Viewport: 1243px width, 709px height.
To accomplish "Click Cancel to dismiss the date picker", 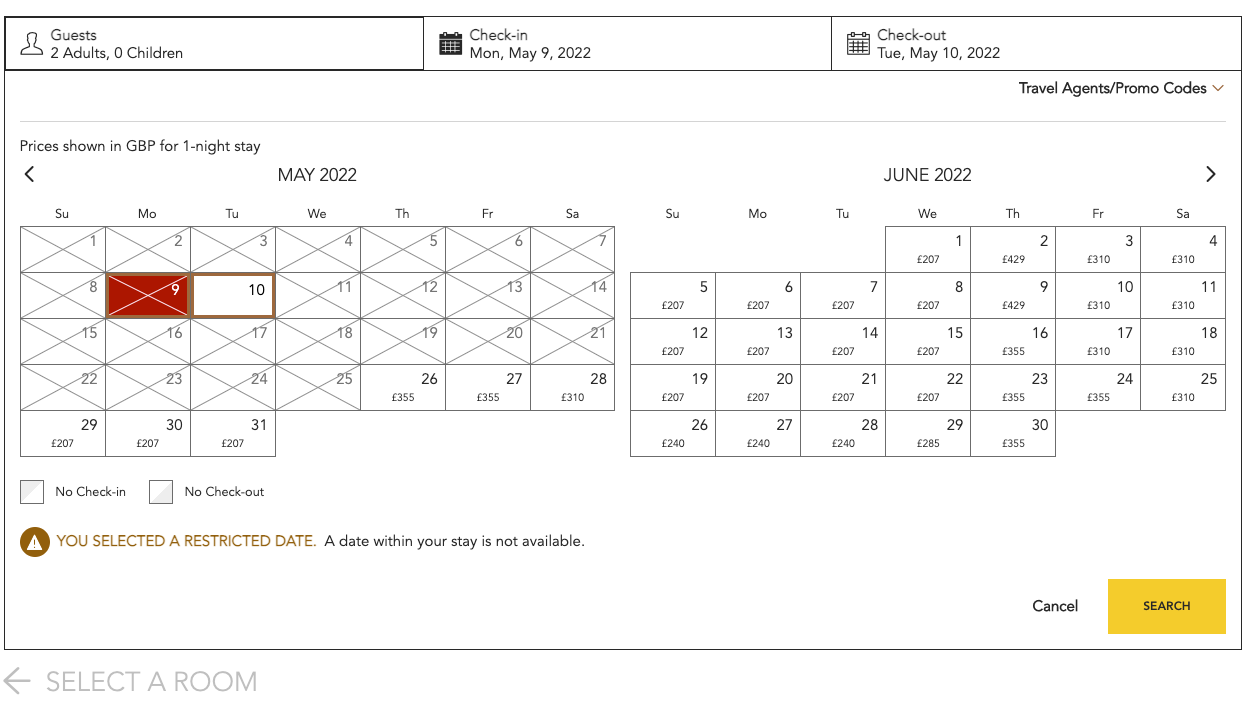I will [1054, 606].
